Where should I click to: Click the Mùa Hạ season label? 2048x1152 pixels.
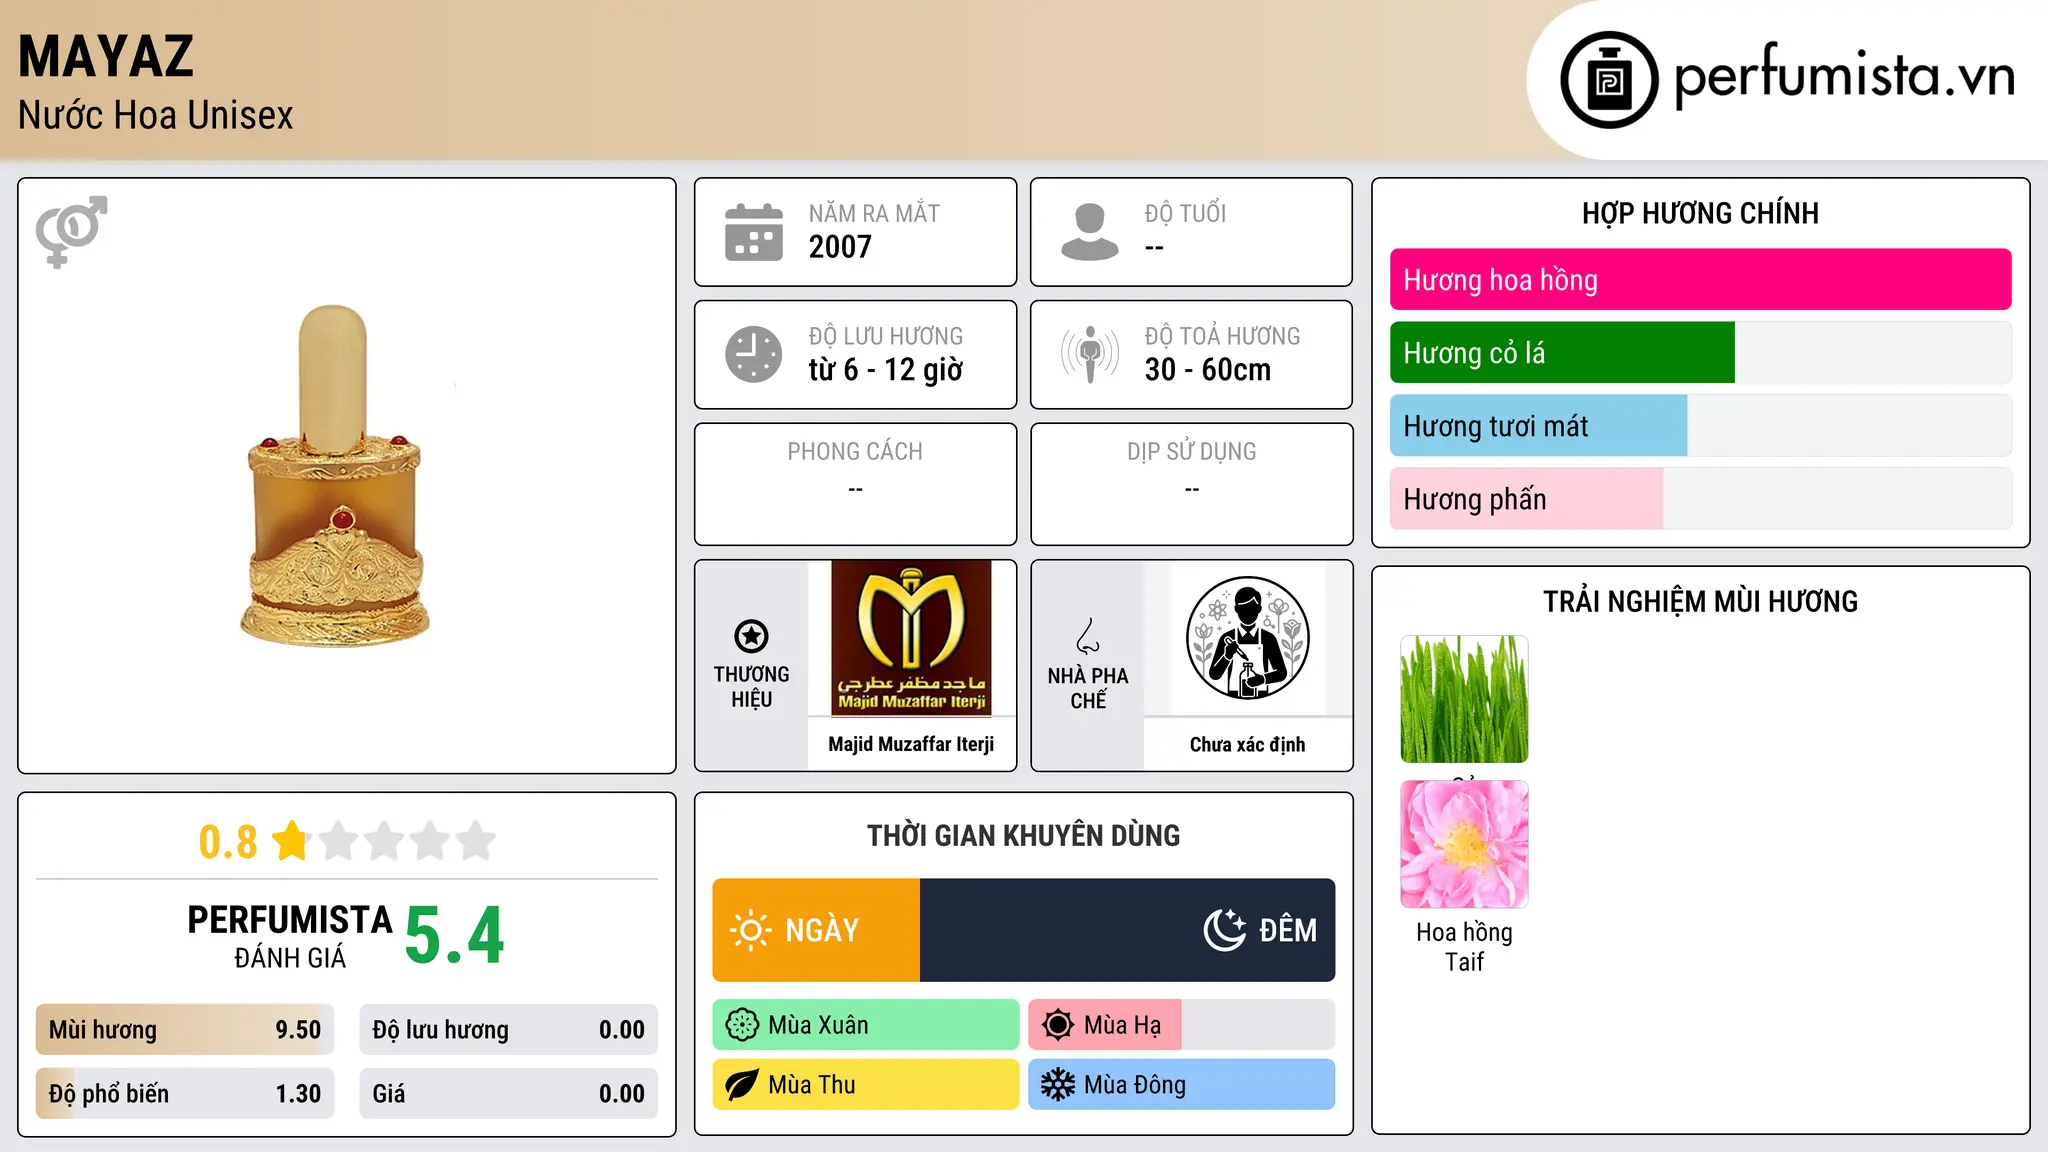tap(1122, 1025)
